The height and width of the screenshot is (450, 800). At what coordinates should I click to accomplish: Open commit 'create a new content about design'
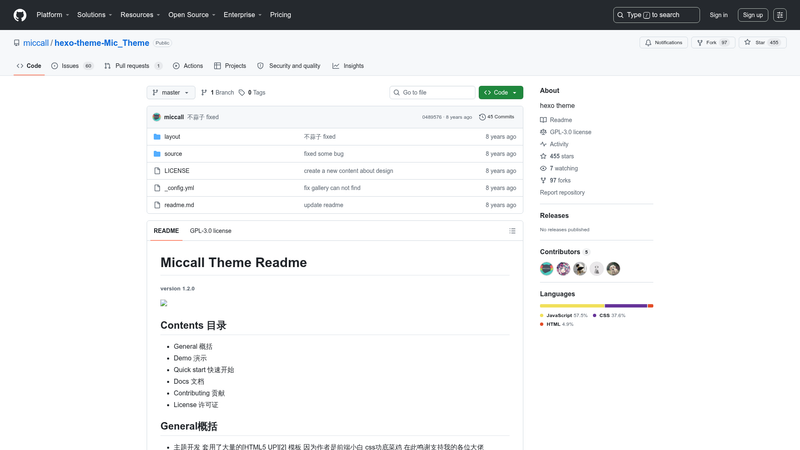point(348,171)
